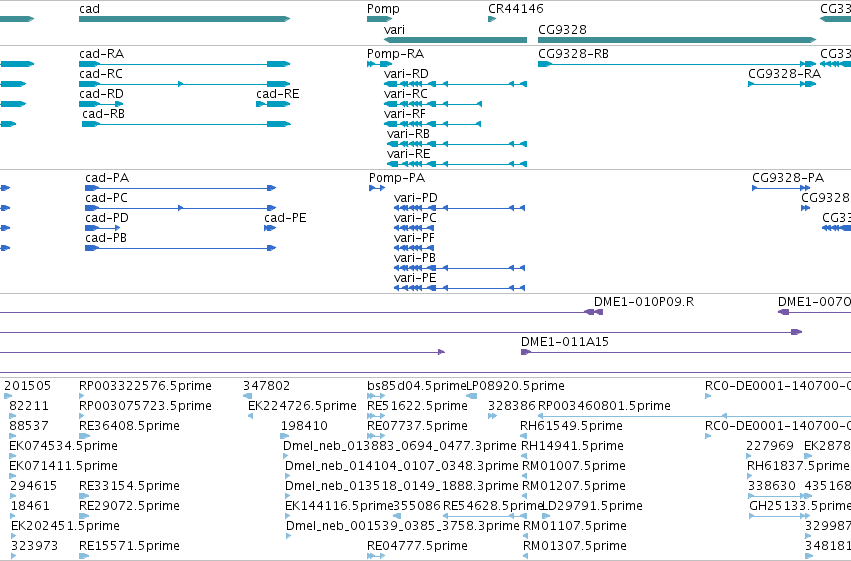Click EST RM01207.5prime
851x561 pixels.
[525, 496]
